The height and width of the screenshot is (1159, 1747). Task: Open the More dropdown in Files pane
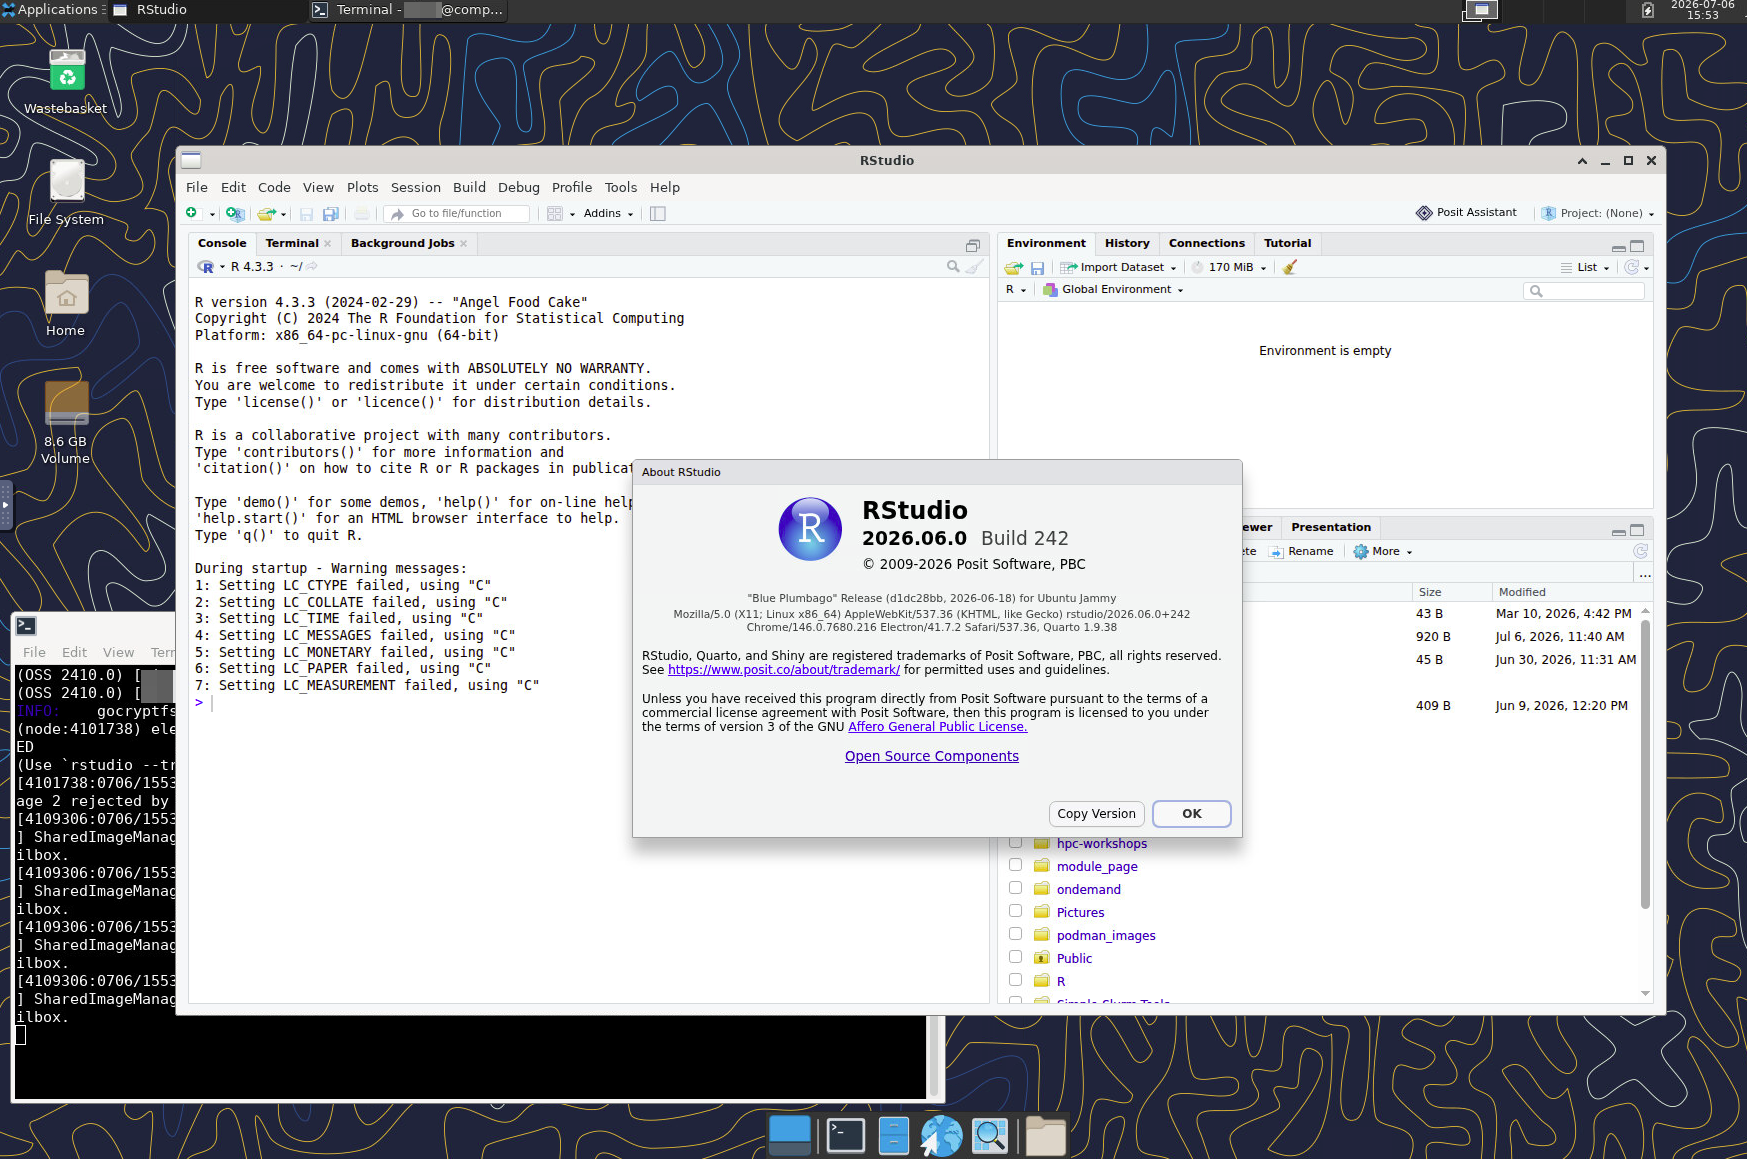tap(1383, 551)
